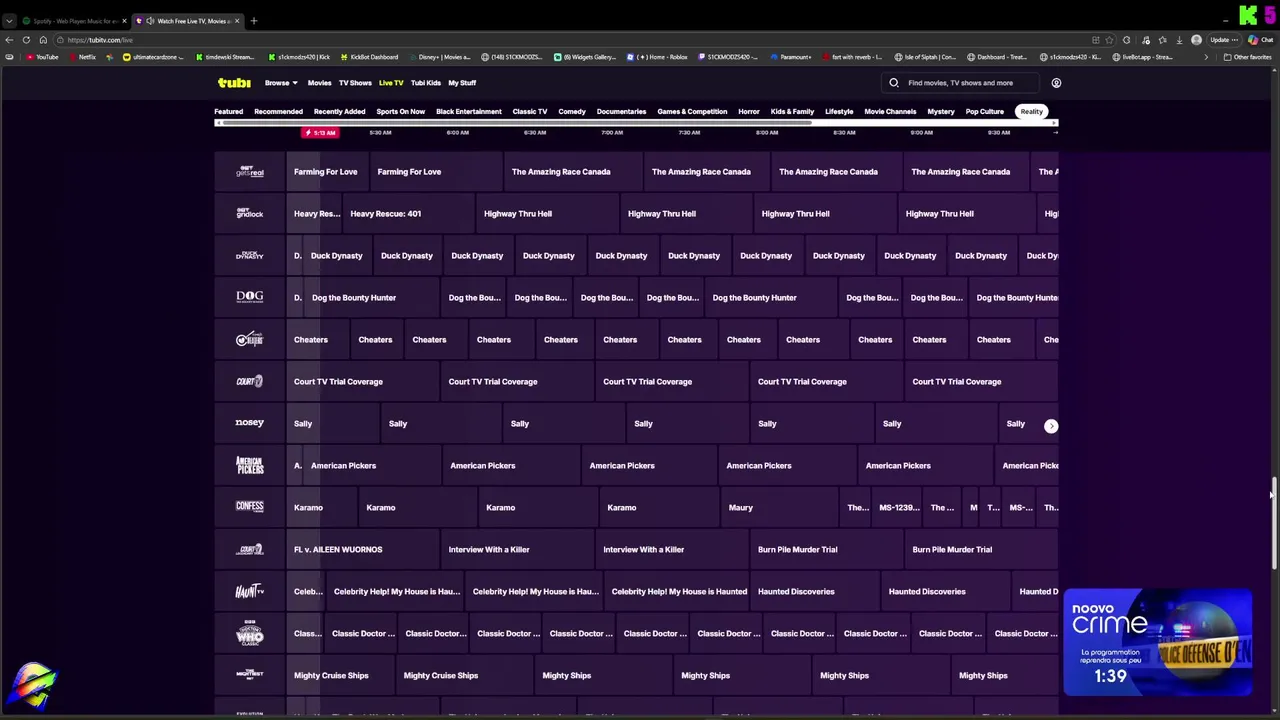Click the Farming For Love program first block
This screenshot has height=720, width=1280.
tap(326, 172)
